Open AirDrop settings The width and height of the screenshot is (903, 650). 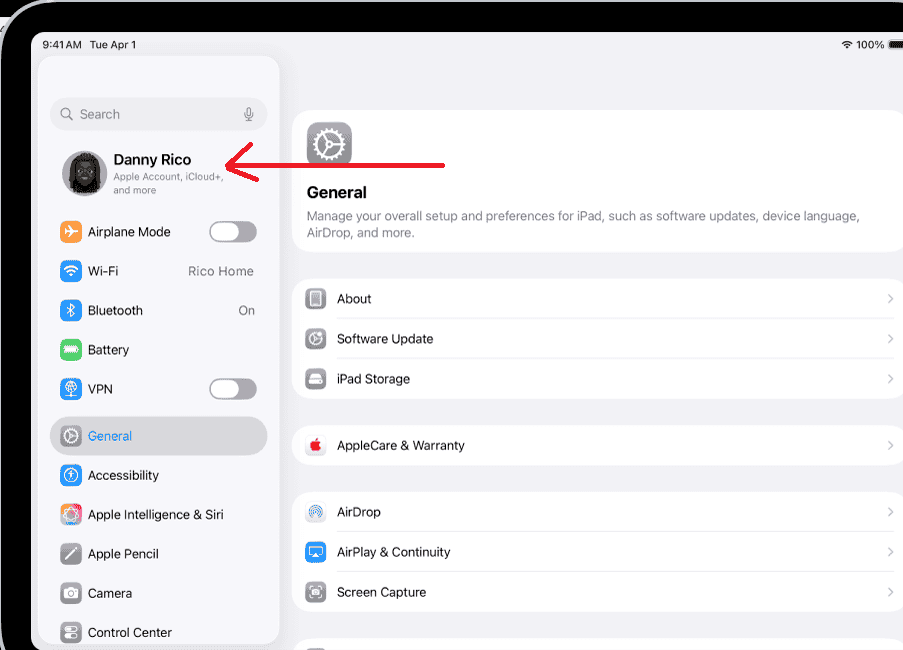(597, 512)
